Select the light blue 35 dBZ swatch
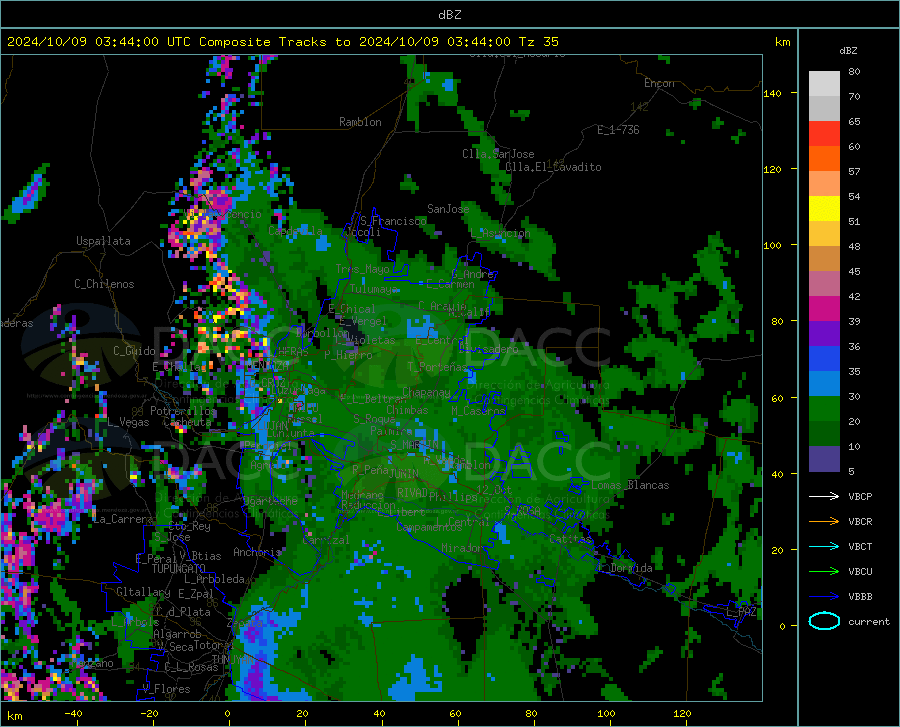This screenshot has width=900, height=727. click(x=824, y=384)
